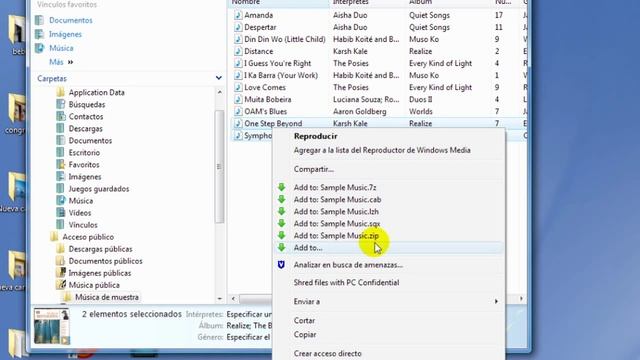The image size is (640, 360).
Task: Select Imágenes públicas in folder tree
Action: tap(100, 273)
